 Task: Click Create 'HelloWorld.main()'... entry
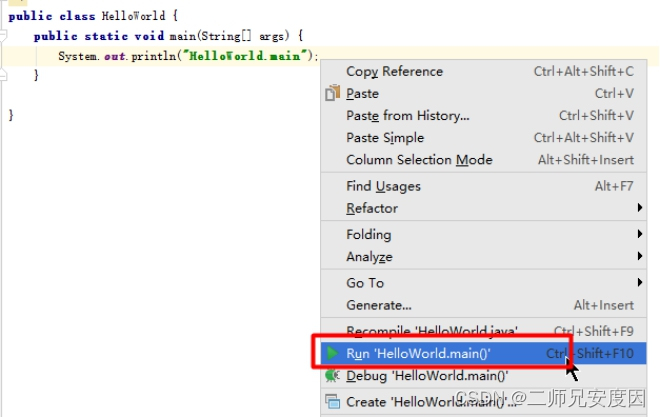click(x=483, y=402)
